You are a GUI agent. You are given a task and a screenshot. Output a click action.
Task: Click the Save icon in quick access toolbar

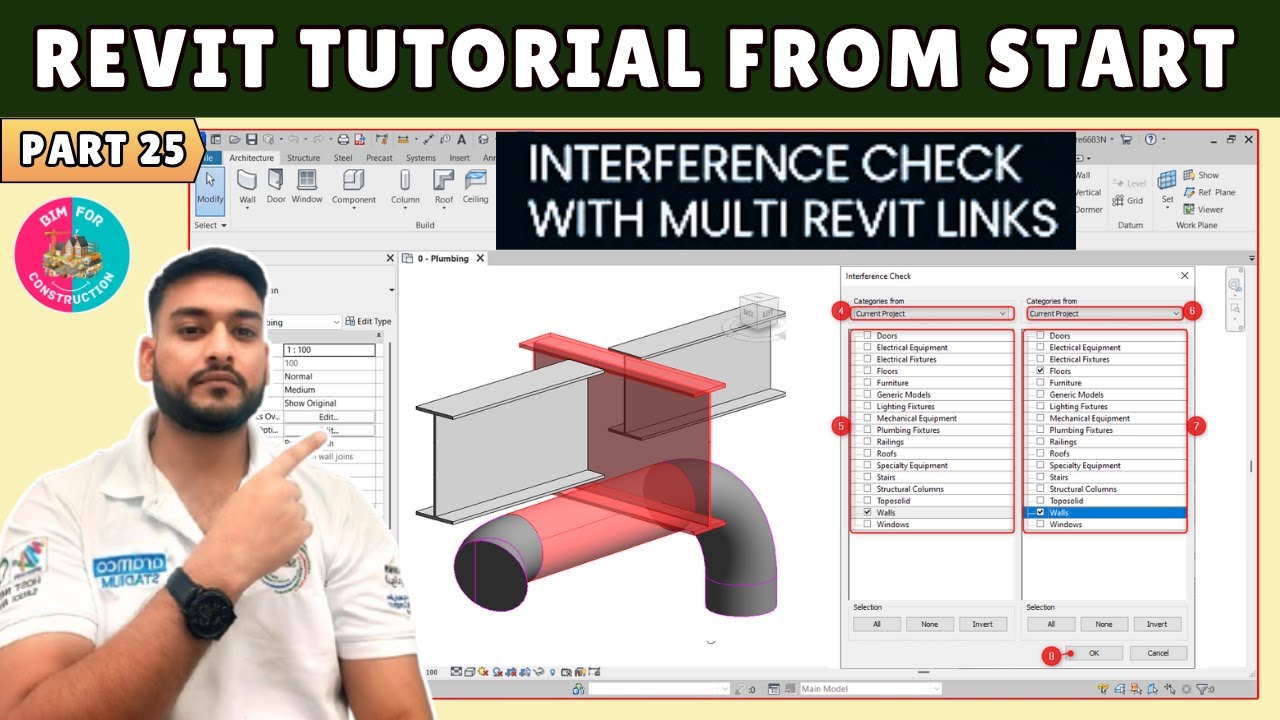click(x=252, y=139)
